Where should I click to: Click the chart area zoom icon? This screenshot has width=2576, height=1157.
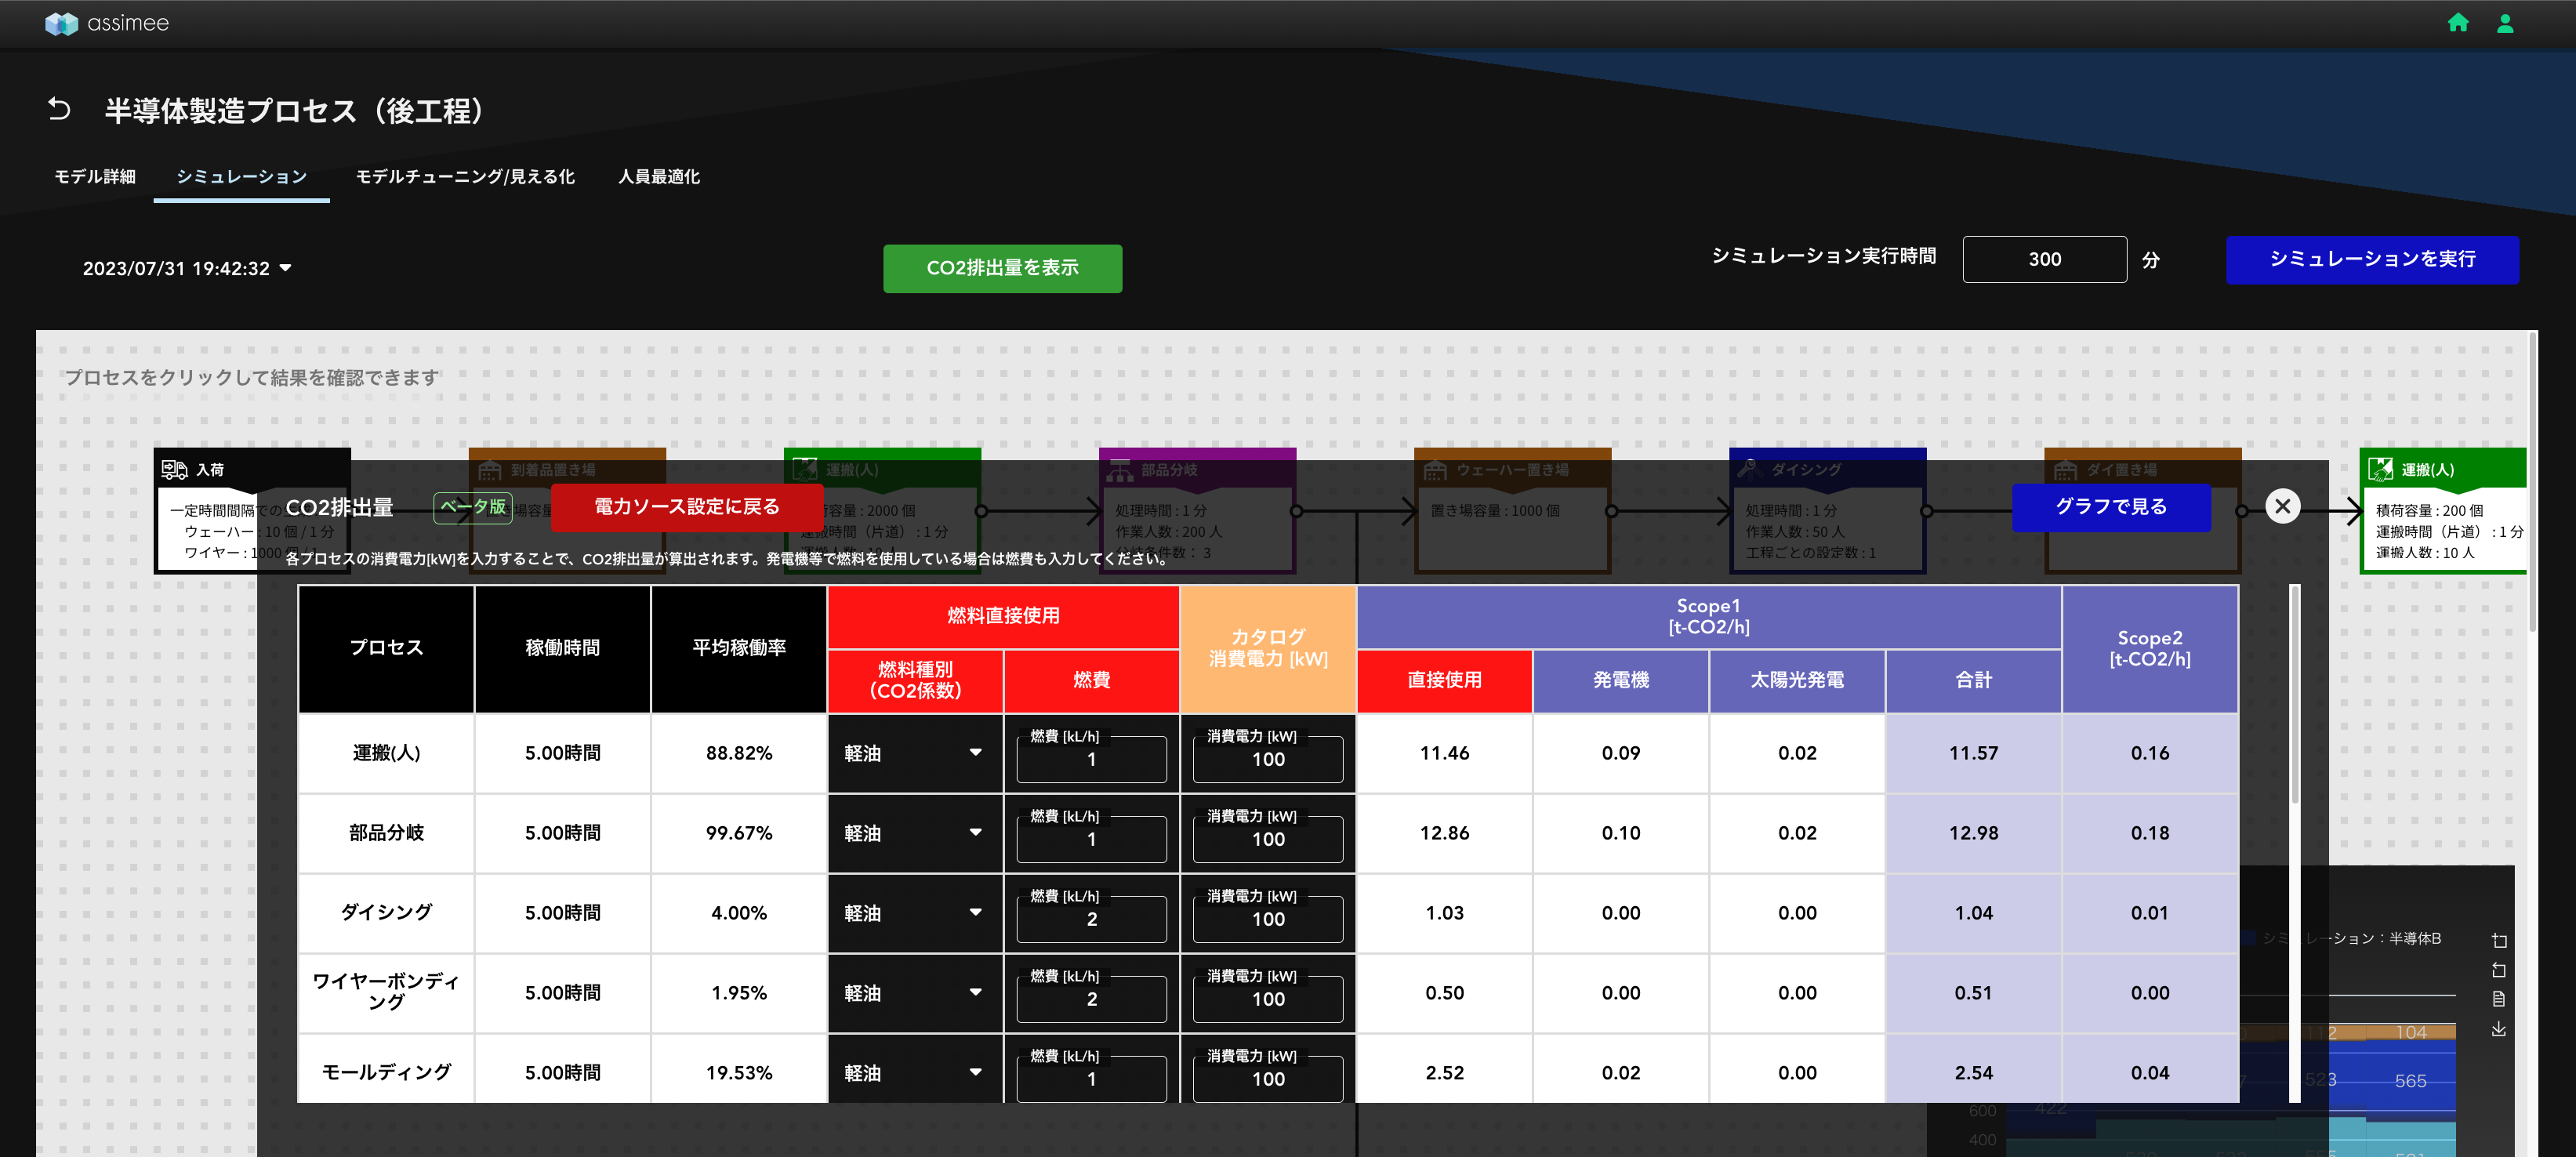coord(2499,940)
